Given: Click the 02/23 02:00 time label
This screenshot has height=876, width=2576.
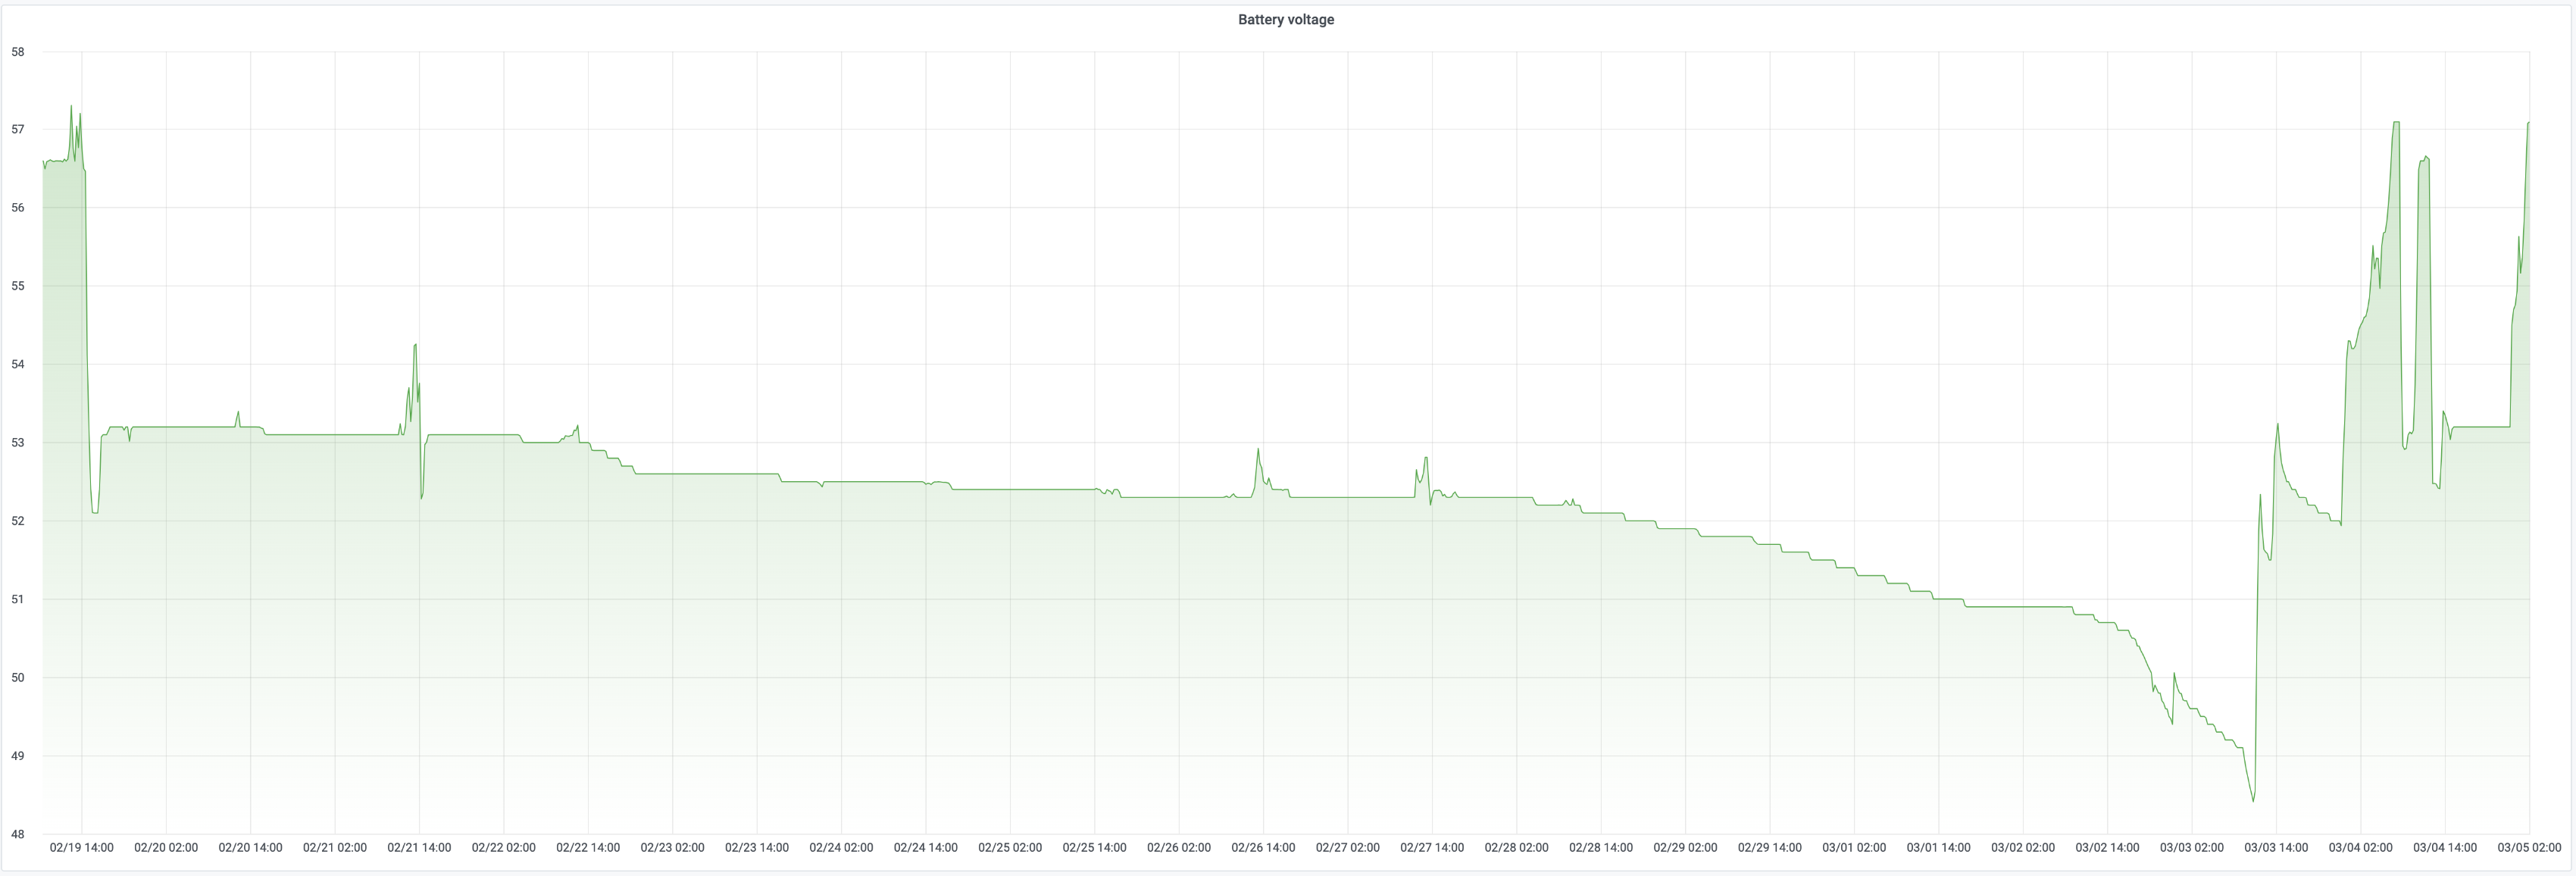Looking at the screenshot, I should pyautogui.click(x=673, y=847).
